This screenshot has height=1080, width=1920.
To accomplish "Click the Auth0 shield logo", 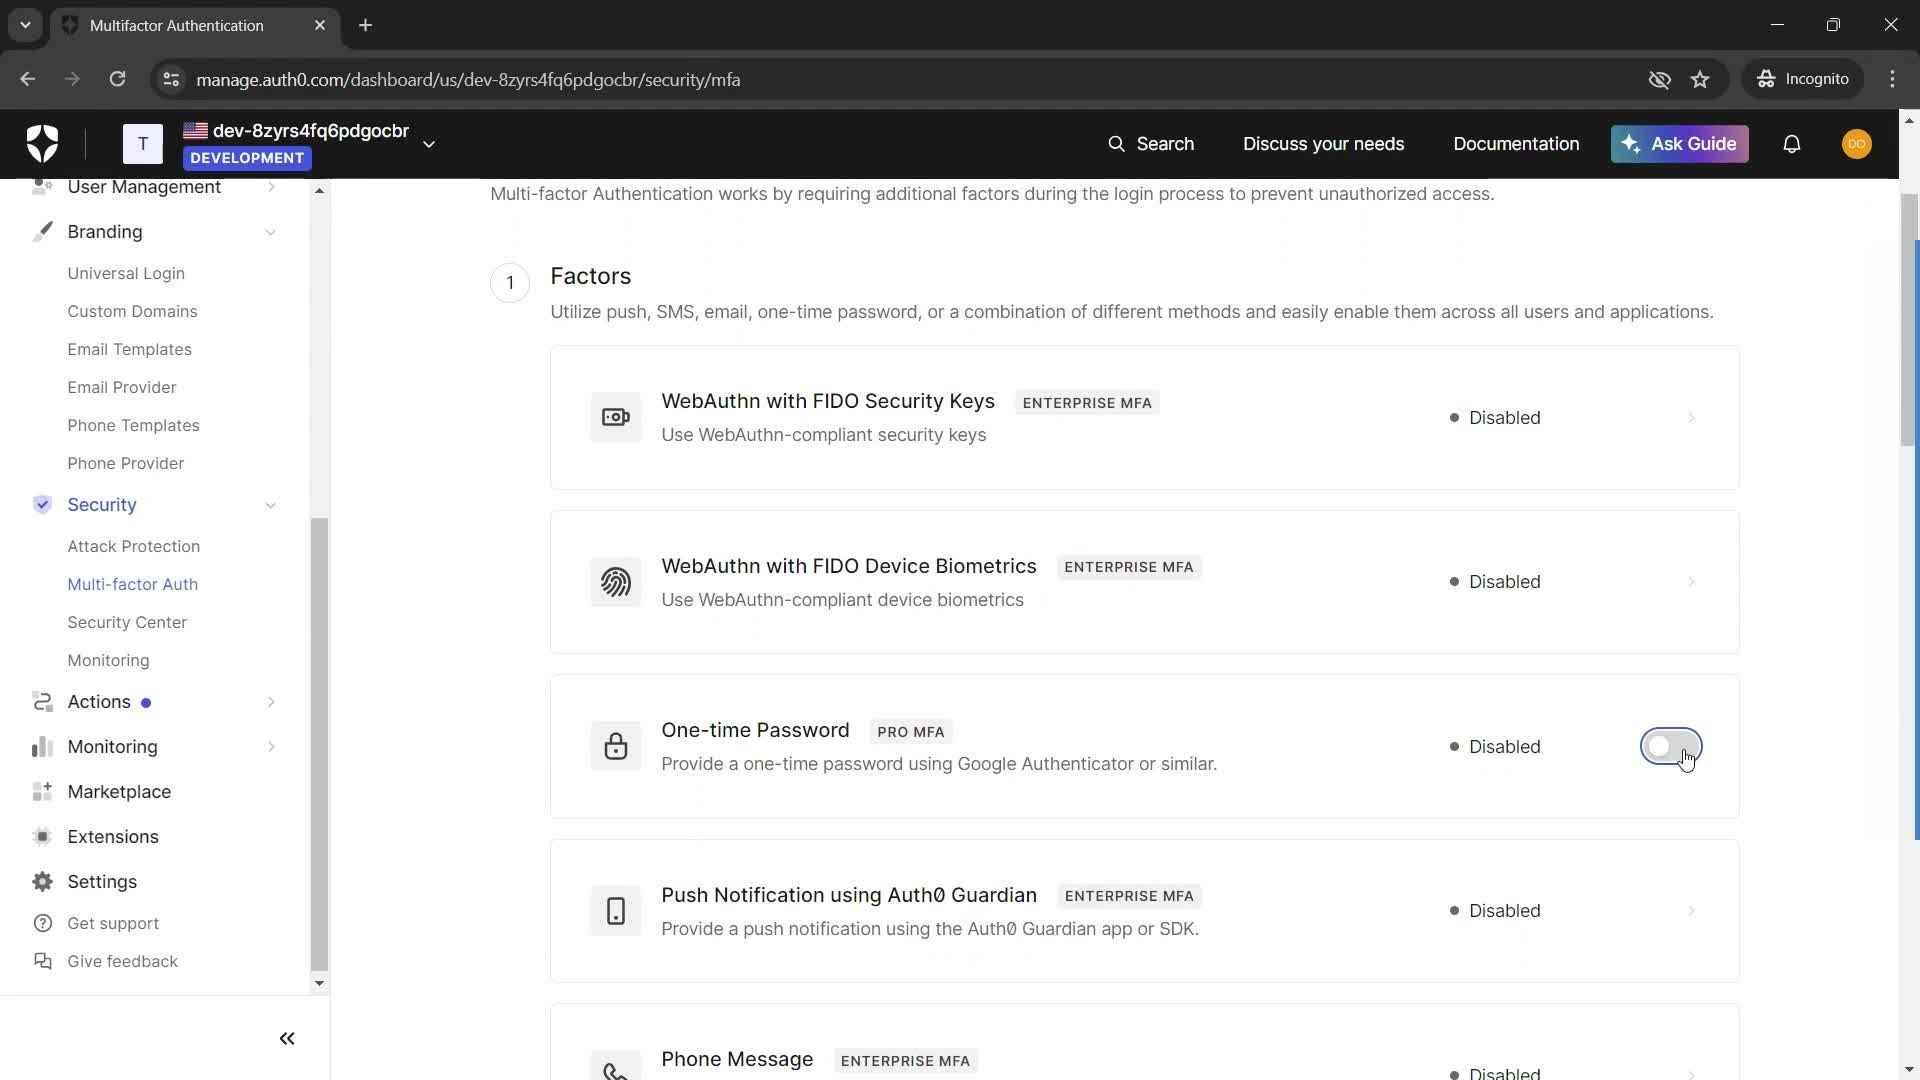I will click(42, 144).
